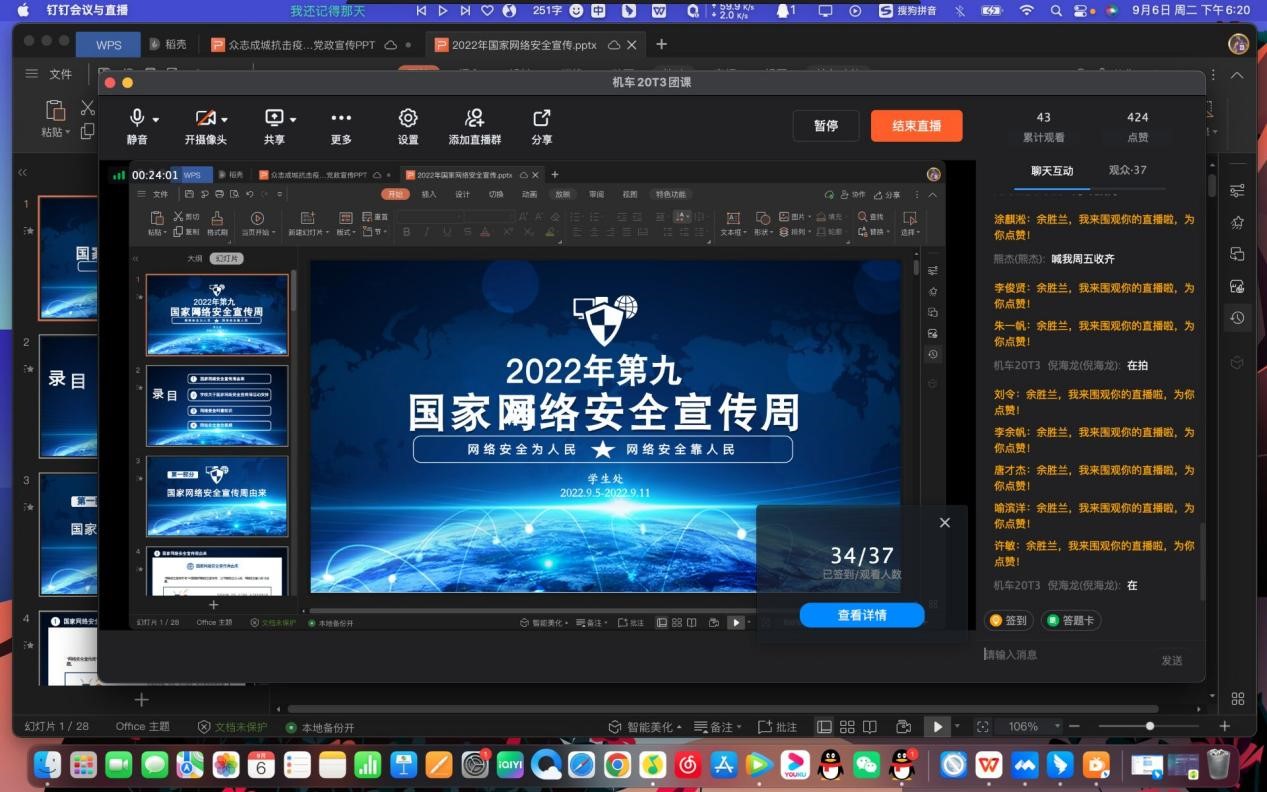Click the 批注 annotation icon in status bar
Screen dimensions: 1267x792
[778, 727]
